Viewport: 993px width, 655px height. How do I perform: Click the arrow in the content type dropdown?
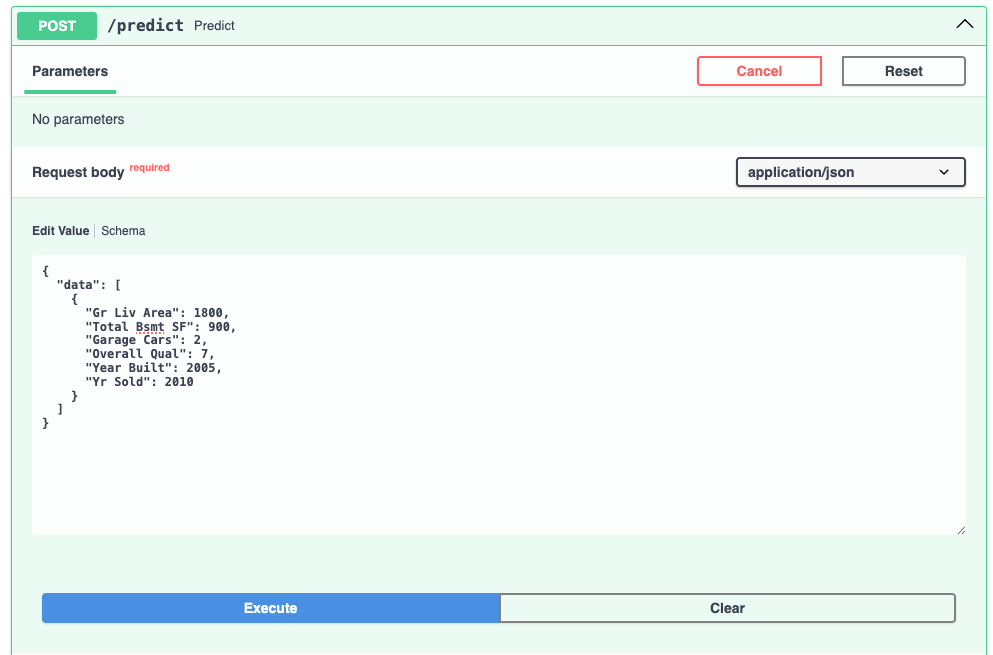tap(944, 172)
